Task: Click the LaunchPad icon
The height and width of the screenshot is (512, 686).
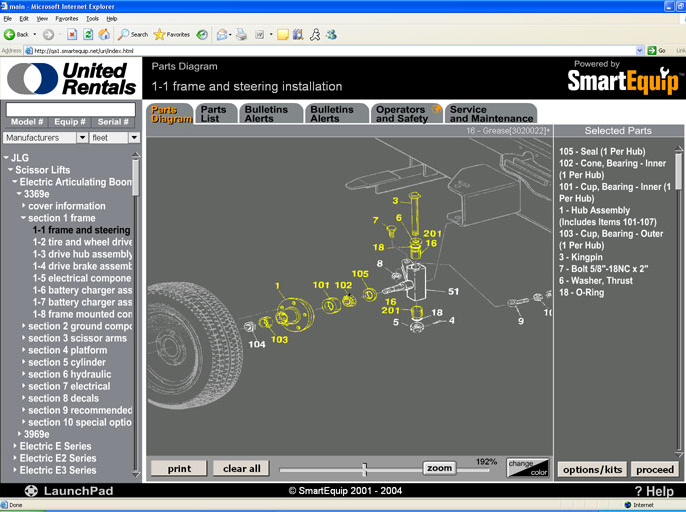Action: tap(31, 491)
